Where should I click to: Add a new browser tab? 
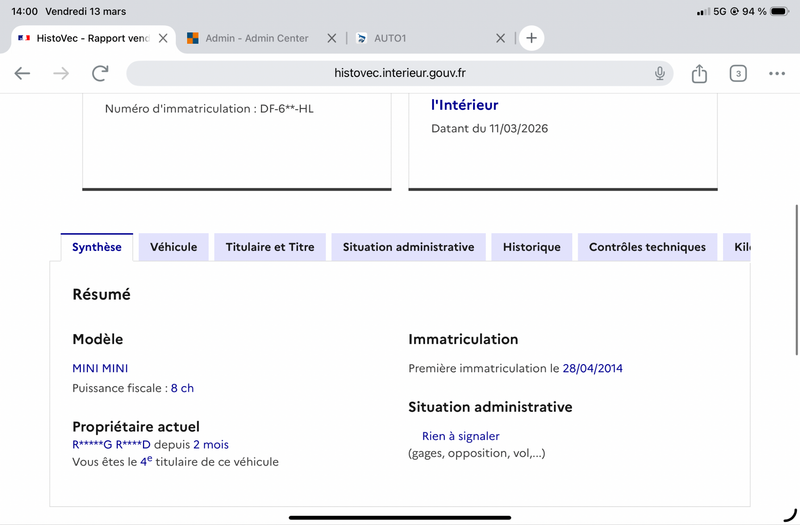(531, 38)
